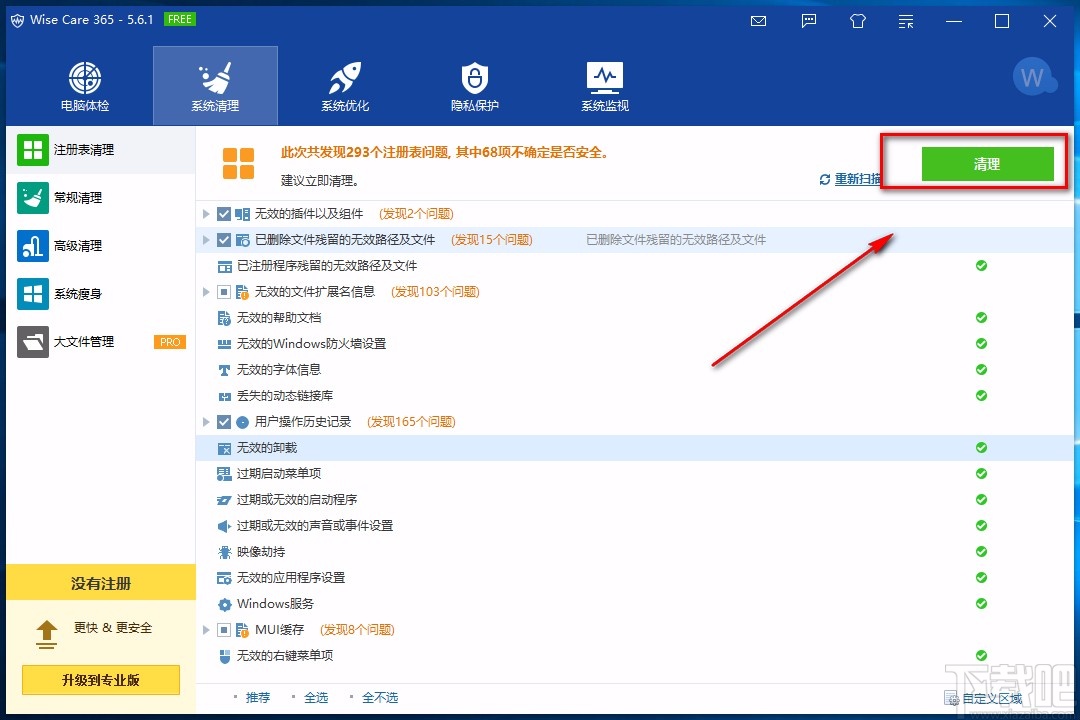Image resolution: width=1080 pixels, height=720 pixels.
Task: Click font T icon beside 无效的字体信息
Action: (225, 370)
